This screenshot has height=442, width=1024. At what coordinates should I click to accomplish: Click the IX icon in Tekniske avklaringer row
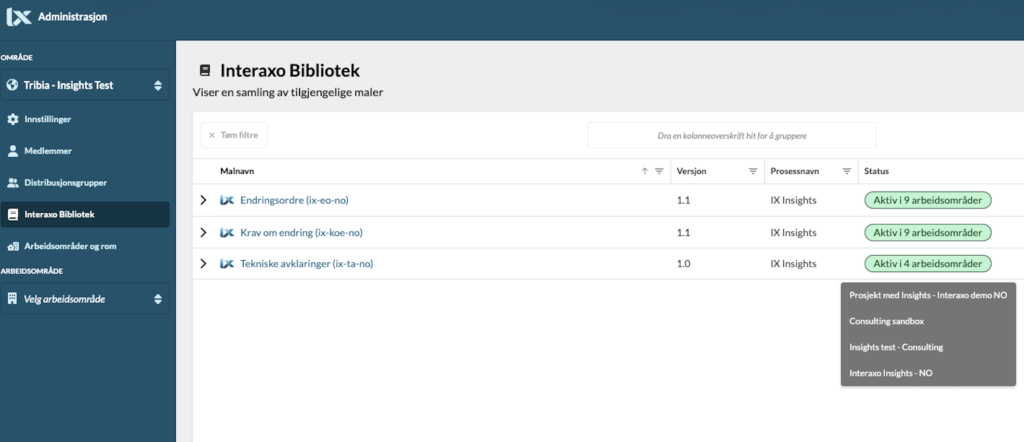pos(227,264)
